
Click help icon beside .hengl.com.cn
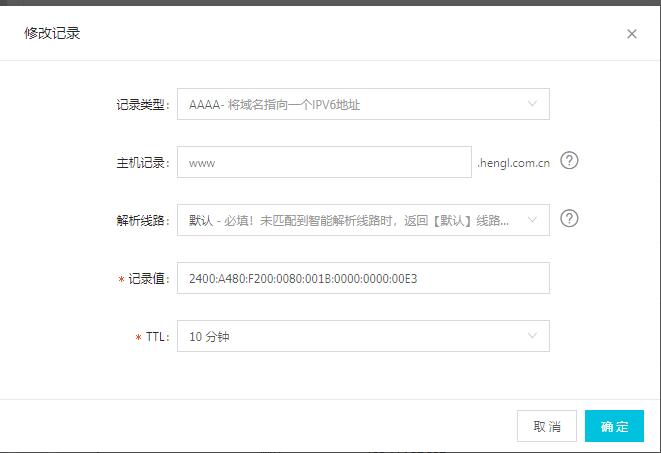(569, 161)
